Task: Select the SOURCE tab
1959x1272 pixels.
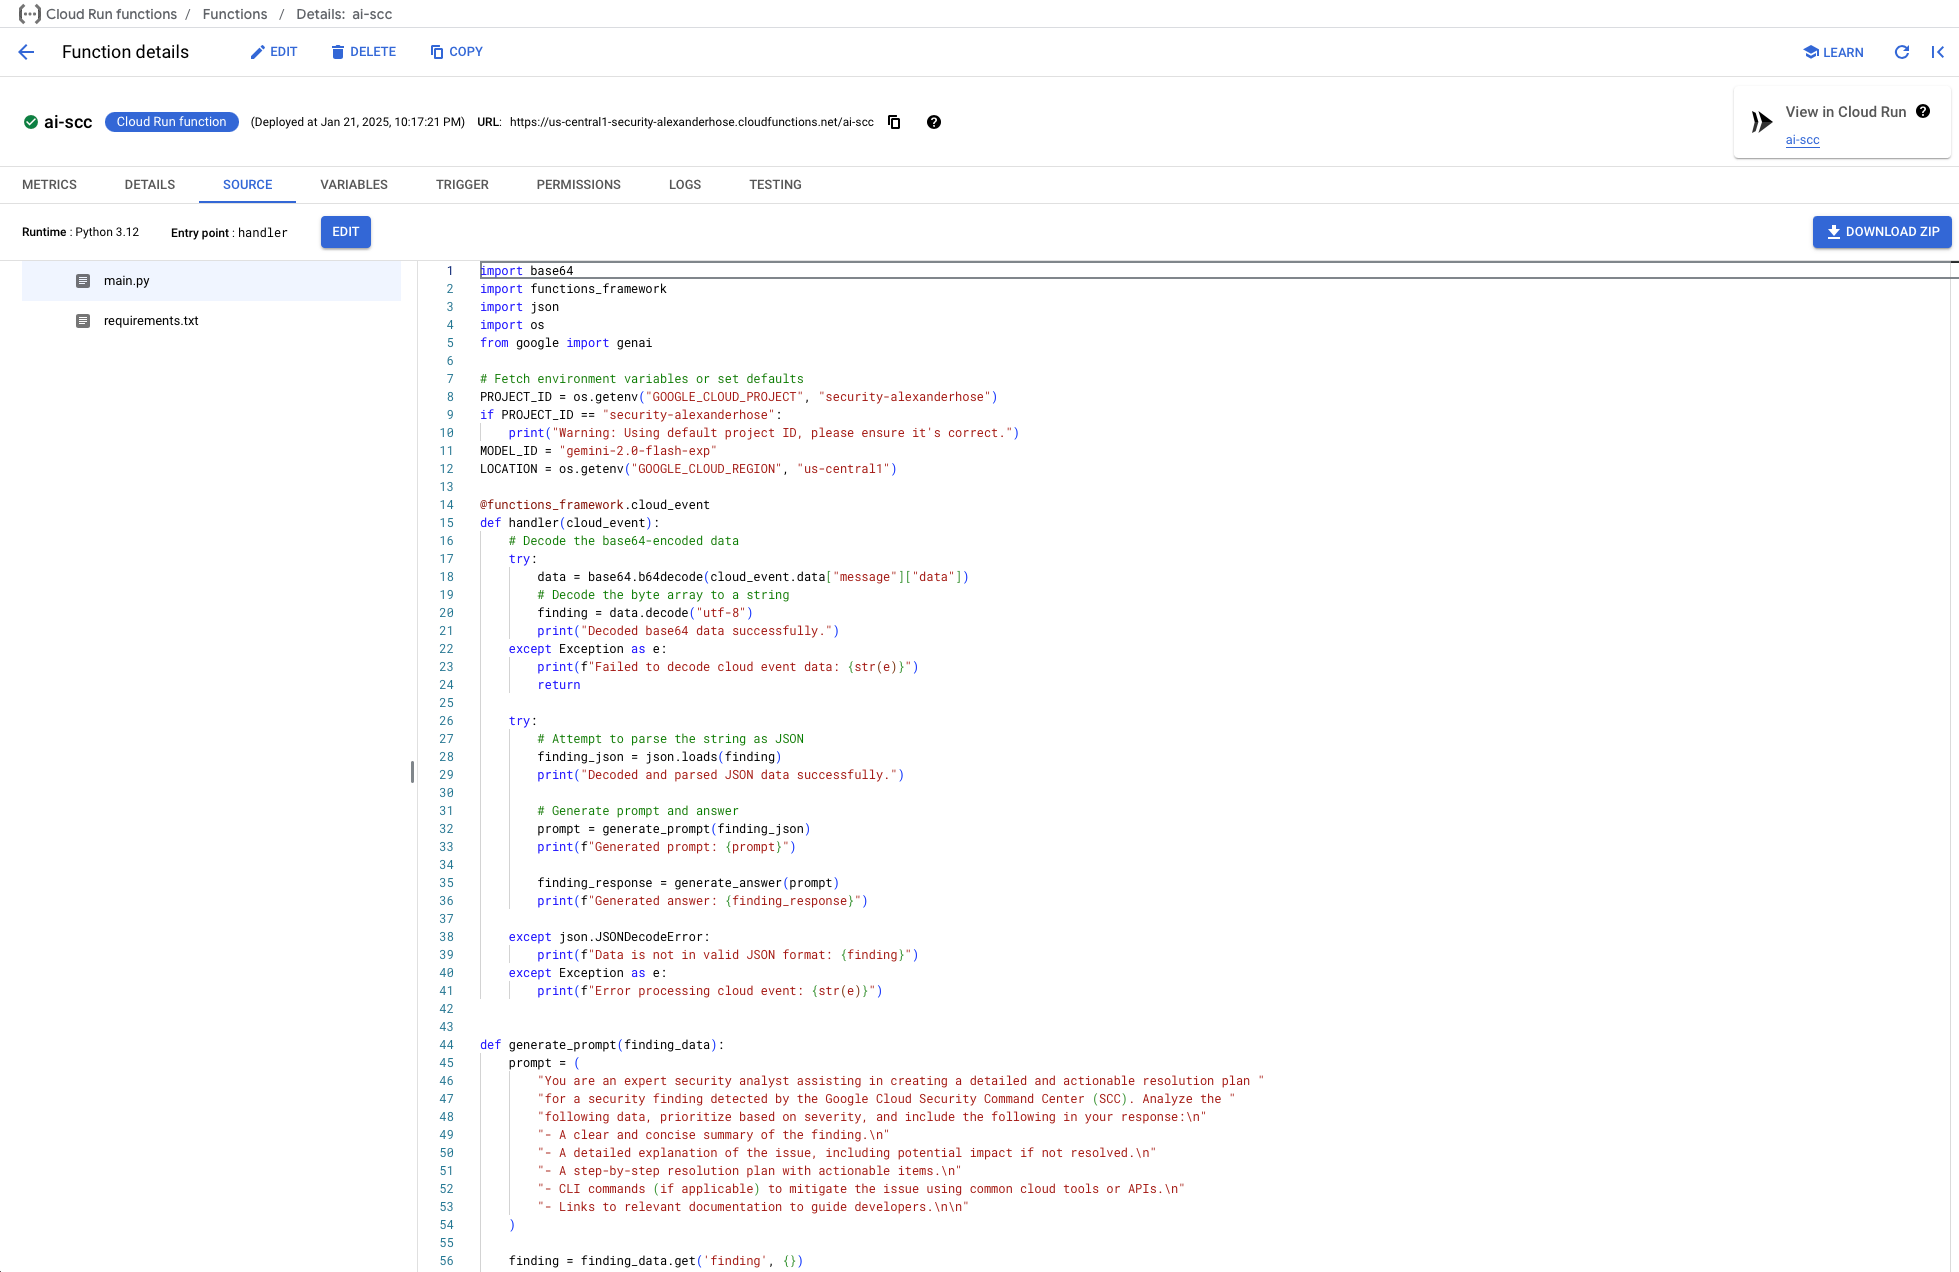Action: pos(247,184)
